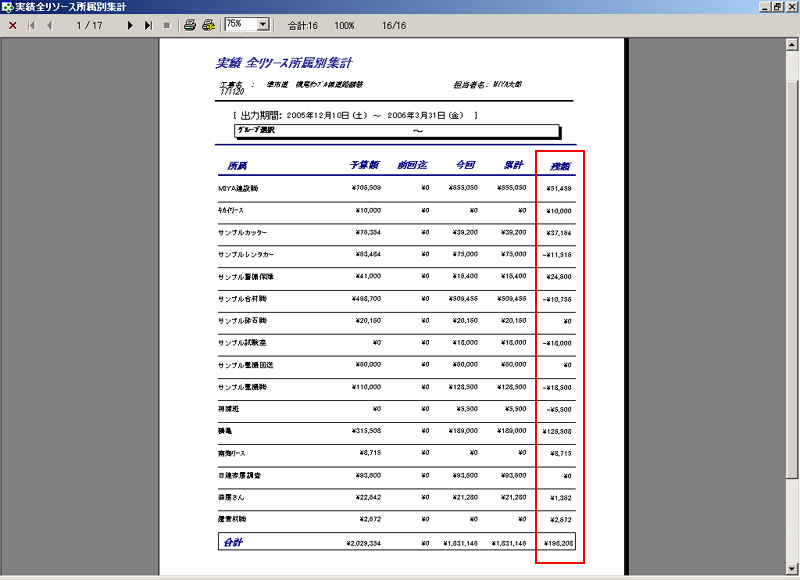Open the 75% zoom dropdown arrow
The height and width of the screenshot is (580, 800).
pos(263,24)
